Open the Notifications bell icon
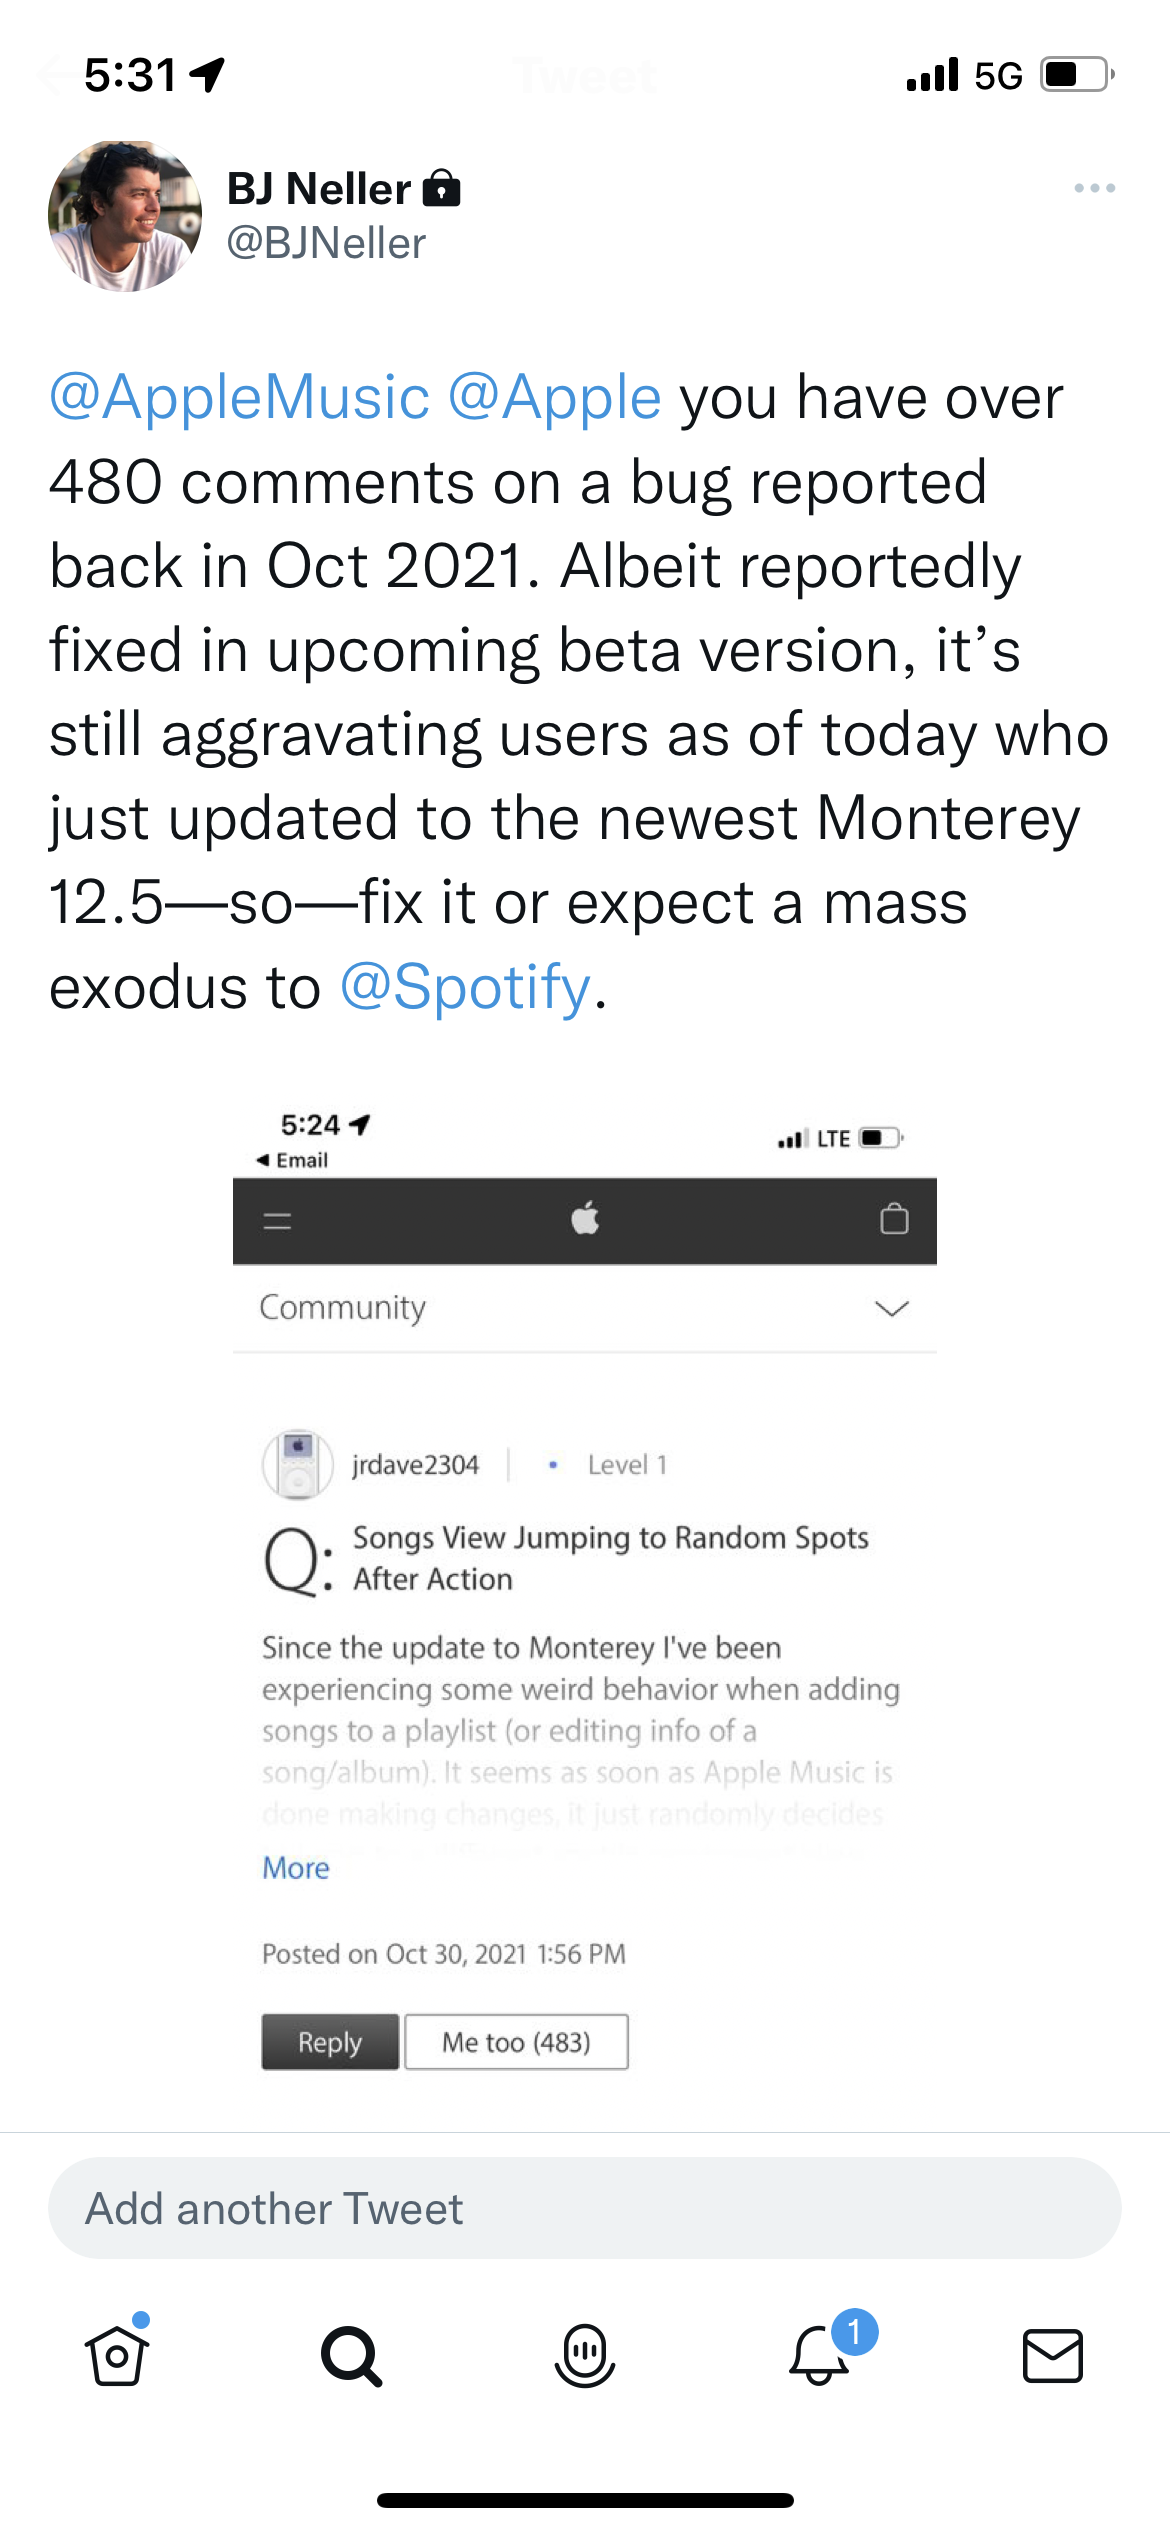1170x2532 pixels. click(x=820, y=2355)
